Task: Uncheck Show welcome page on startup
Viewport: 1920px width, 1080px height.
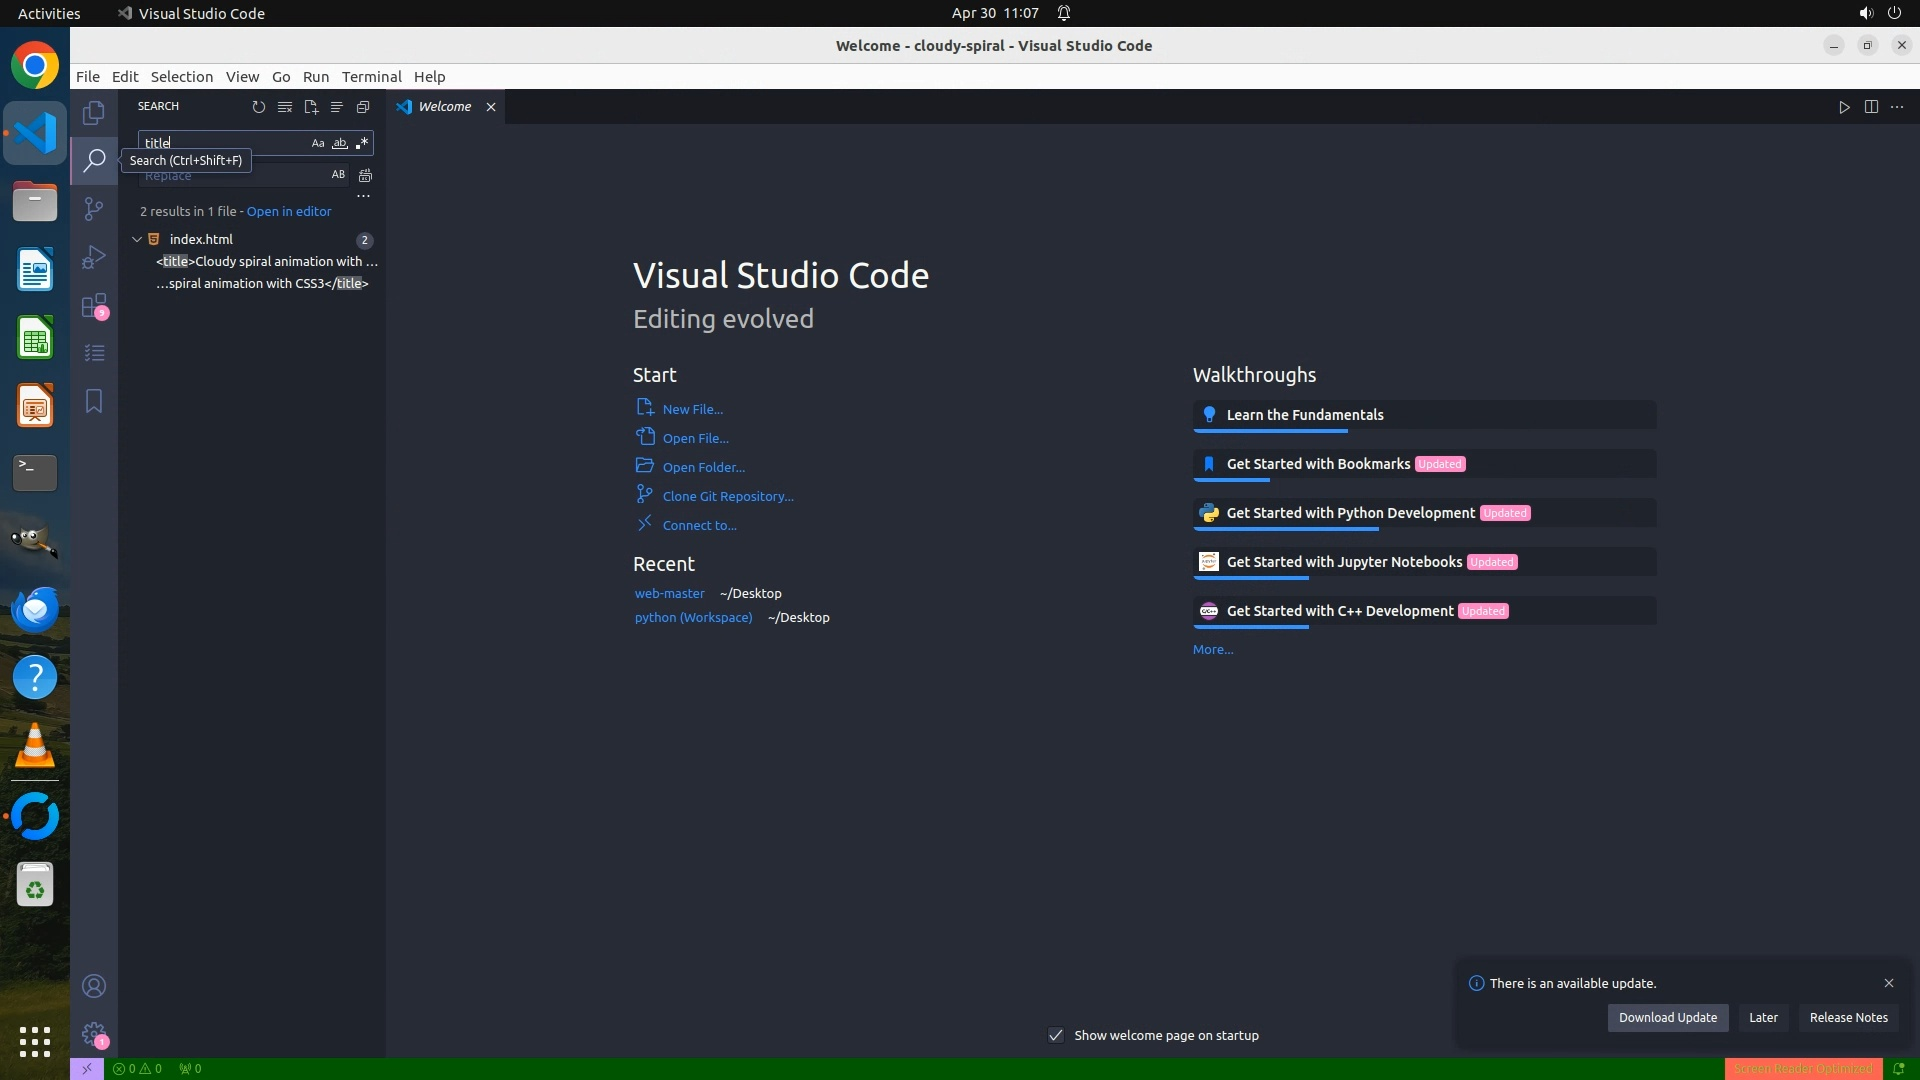Action: pos(1056,1035)
